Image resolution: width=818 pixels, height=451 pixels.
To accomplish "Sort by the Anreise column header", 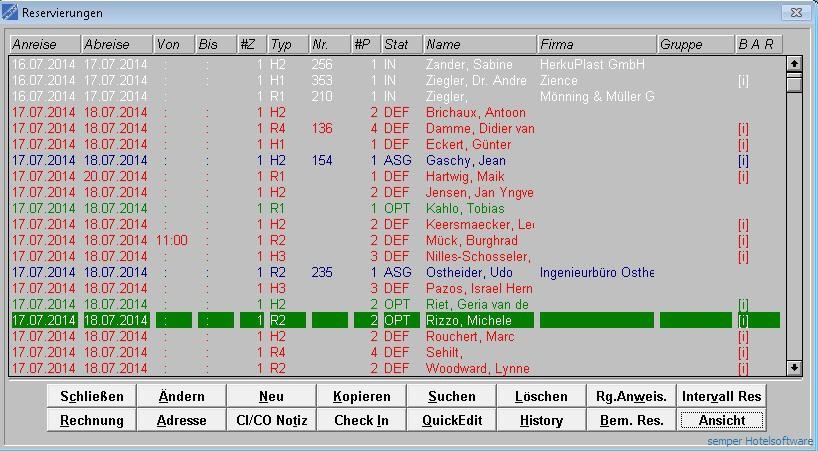I will (x=45, y=45).
